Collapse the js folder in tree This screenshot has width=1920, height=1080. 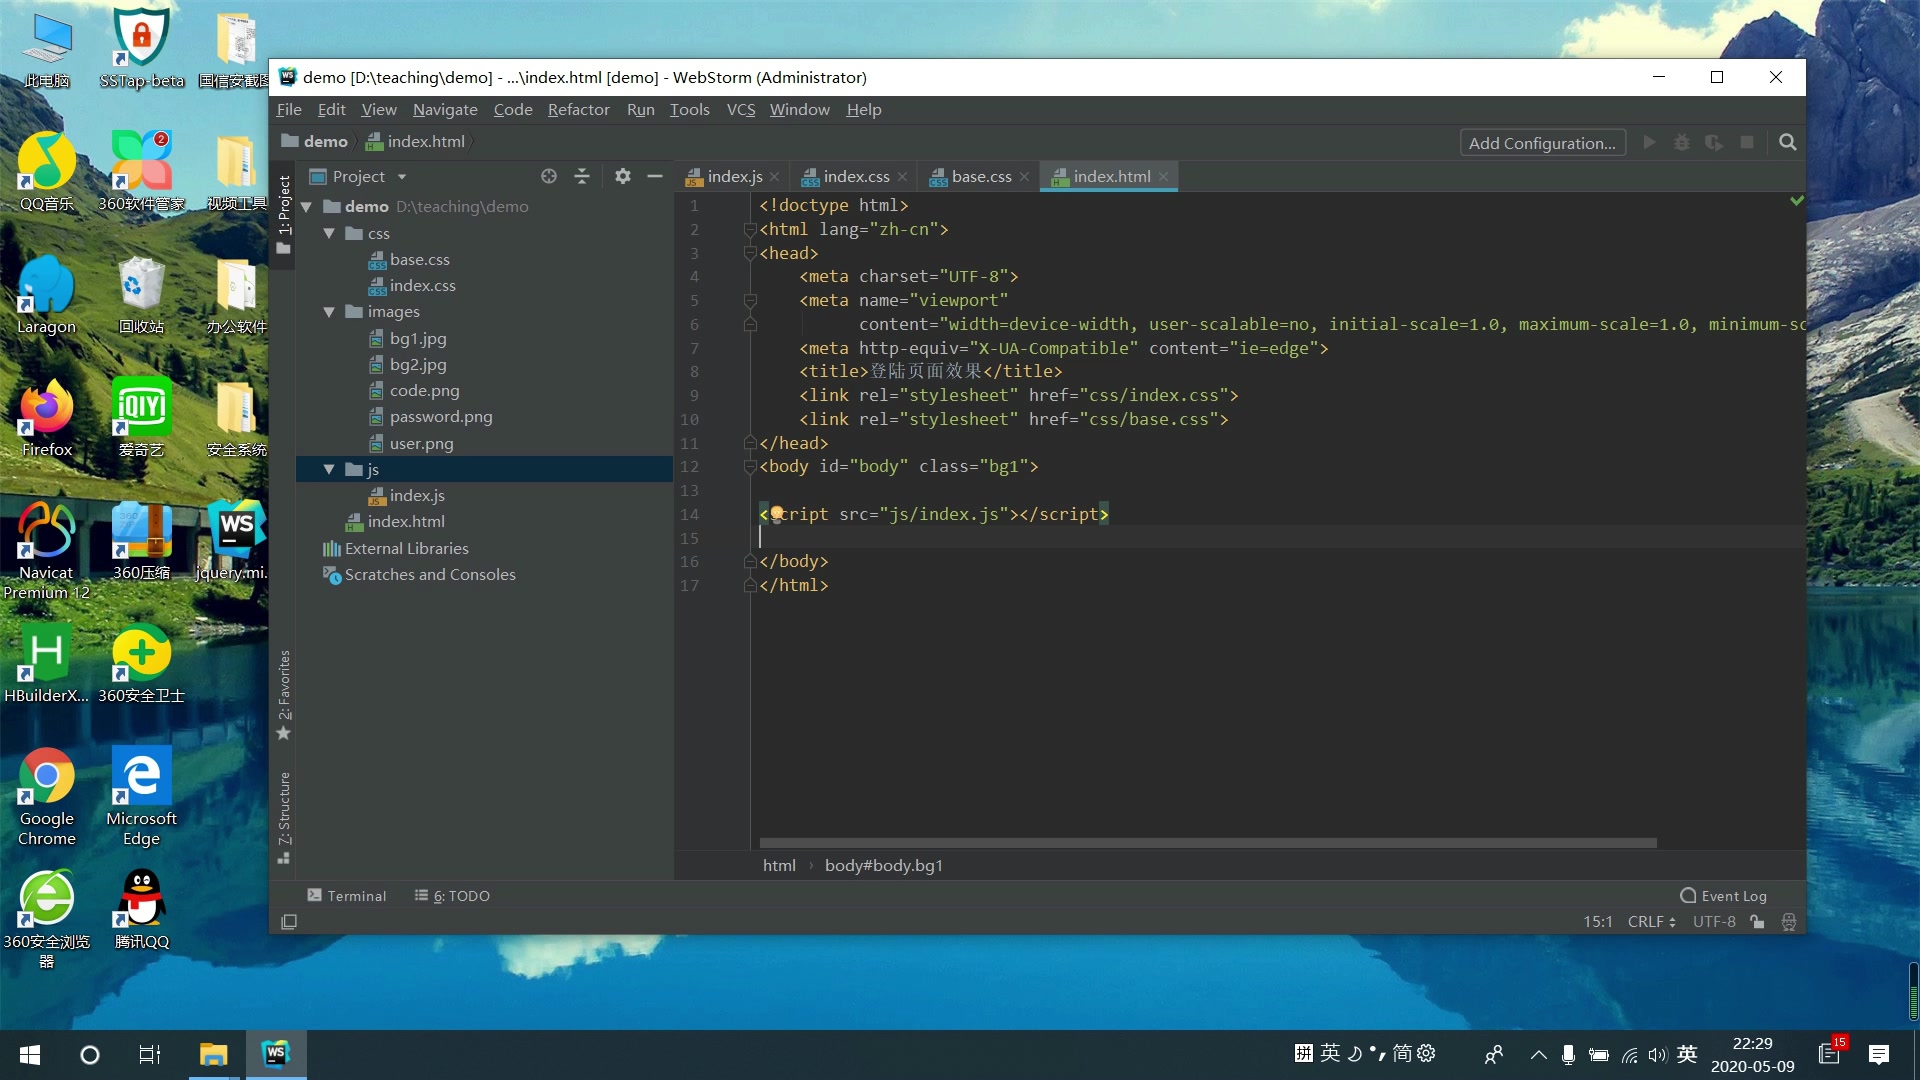(x=329, y=469)
